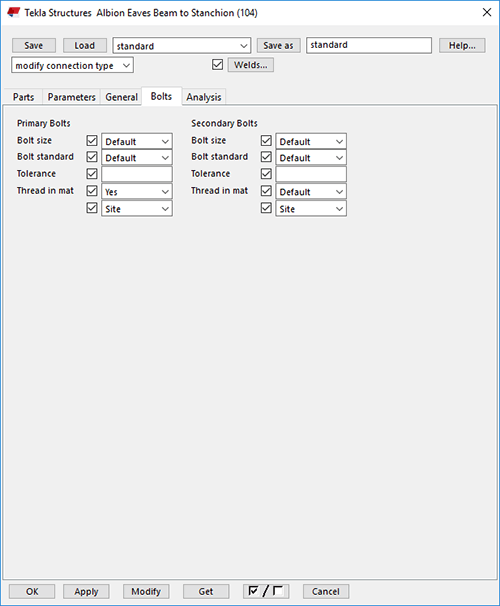Click the Save as button

click(x=278, y=45)
